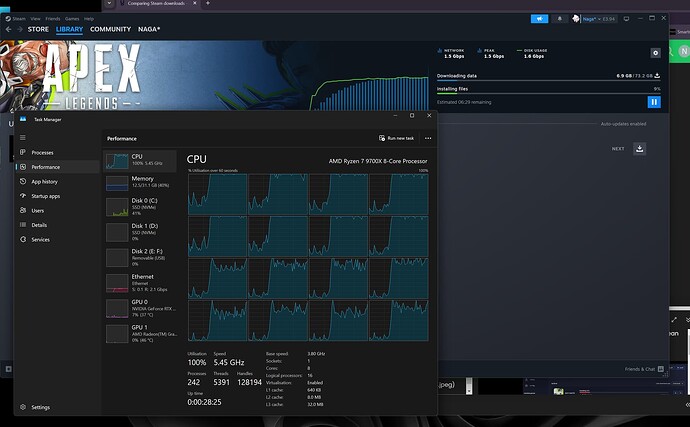Click the Task Manager title bar icon
Screen dimensions: 690x427
pos(23,119)
